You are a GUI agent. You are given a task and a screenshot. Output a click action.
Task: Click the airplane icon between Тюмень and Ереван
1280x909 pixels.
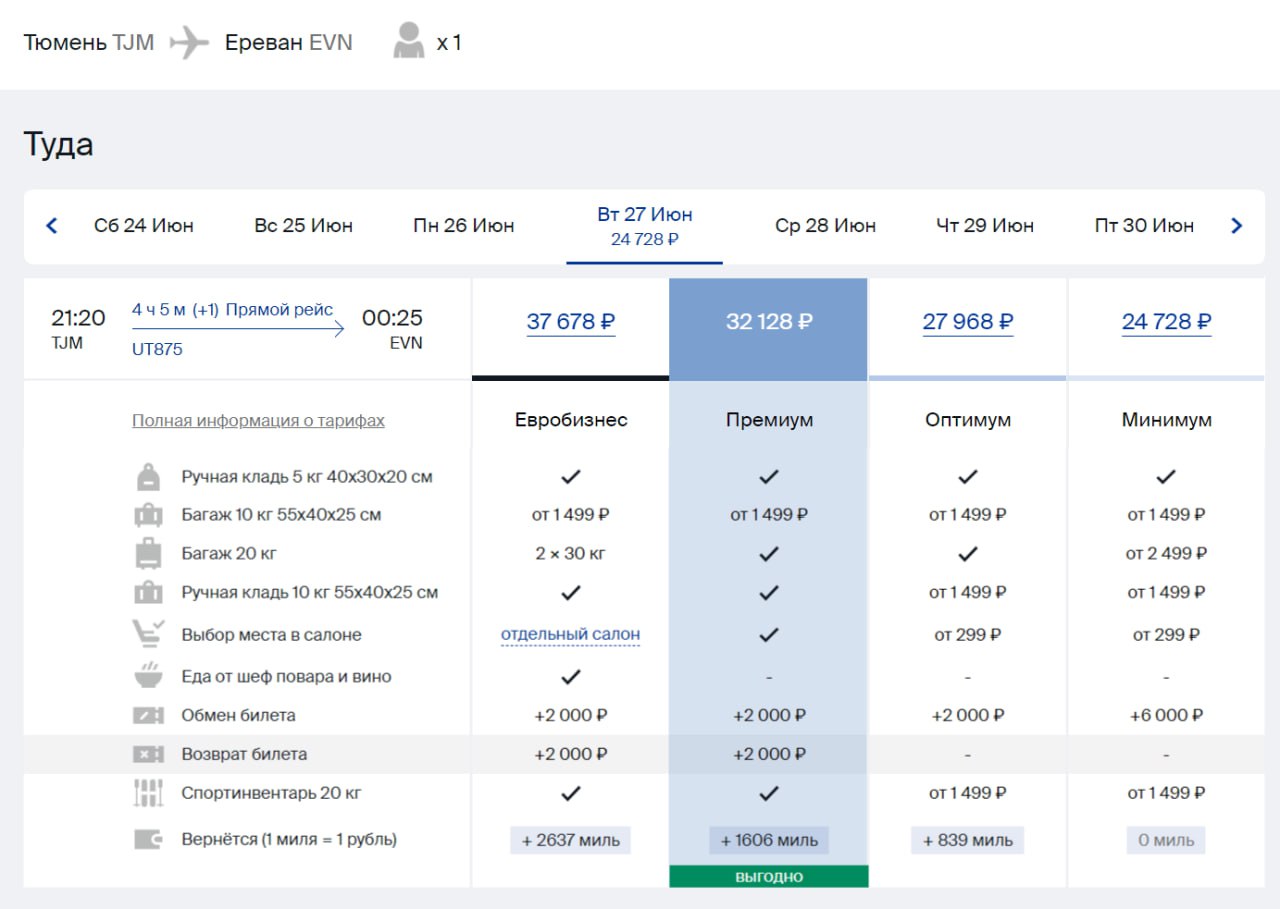tap(189, 43)
